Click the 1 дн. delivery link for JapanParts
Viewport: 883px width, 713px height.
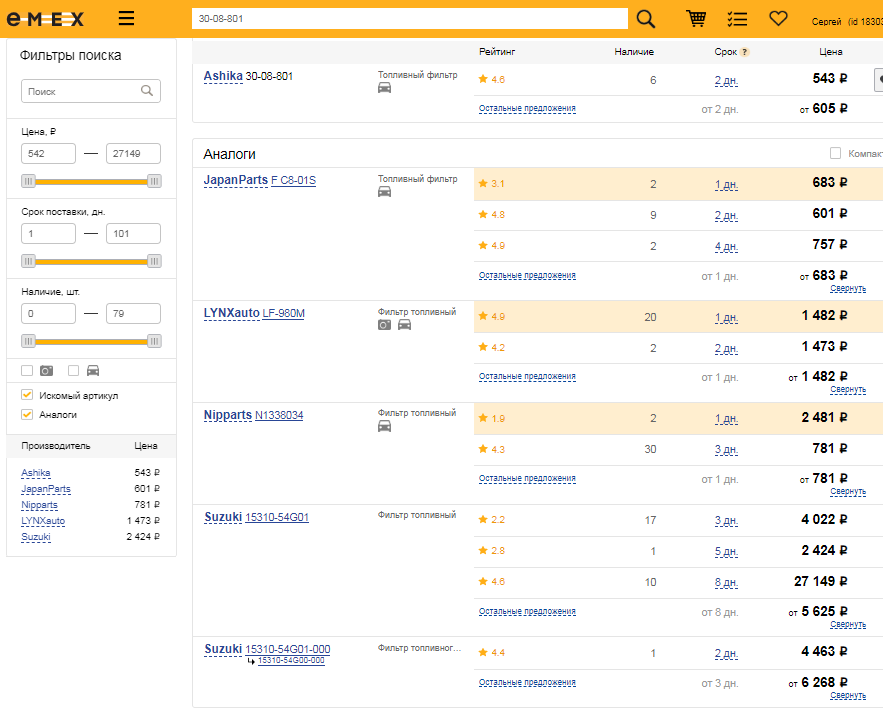(726, 185)
